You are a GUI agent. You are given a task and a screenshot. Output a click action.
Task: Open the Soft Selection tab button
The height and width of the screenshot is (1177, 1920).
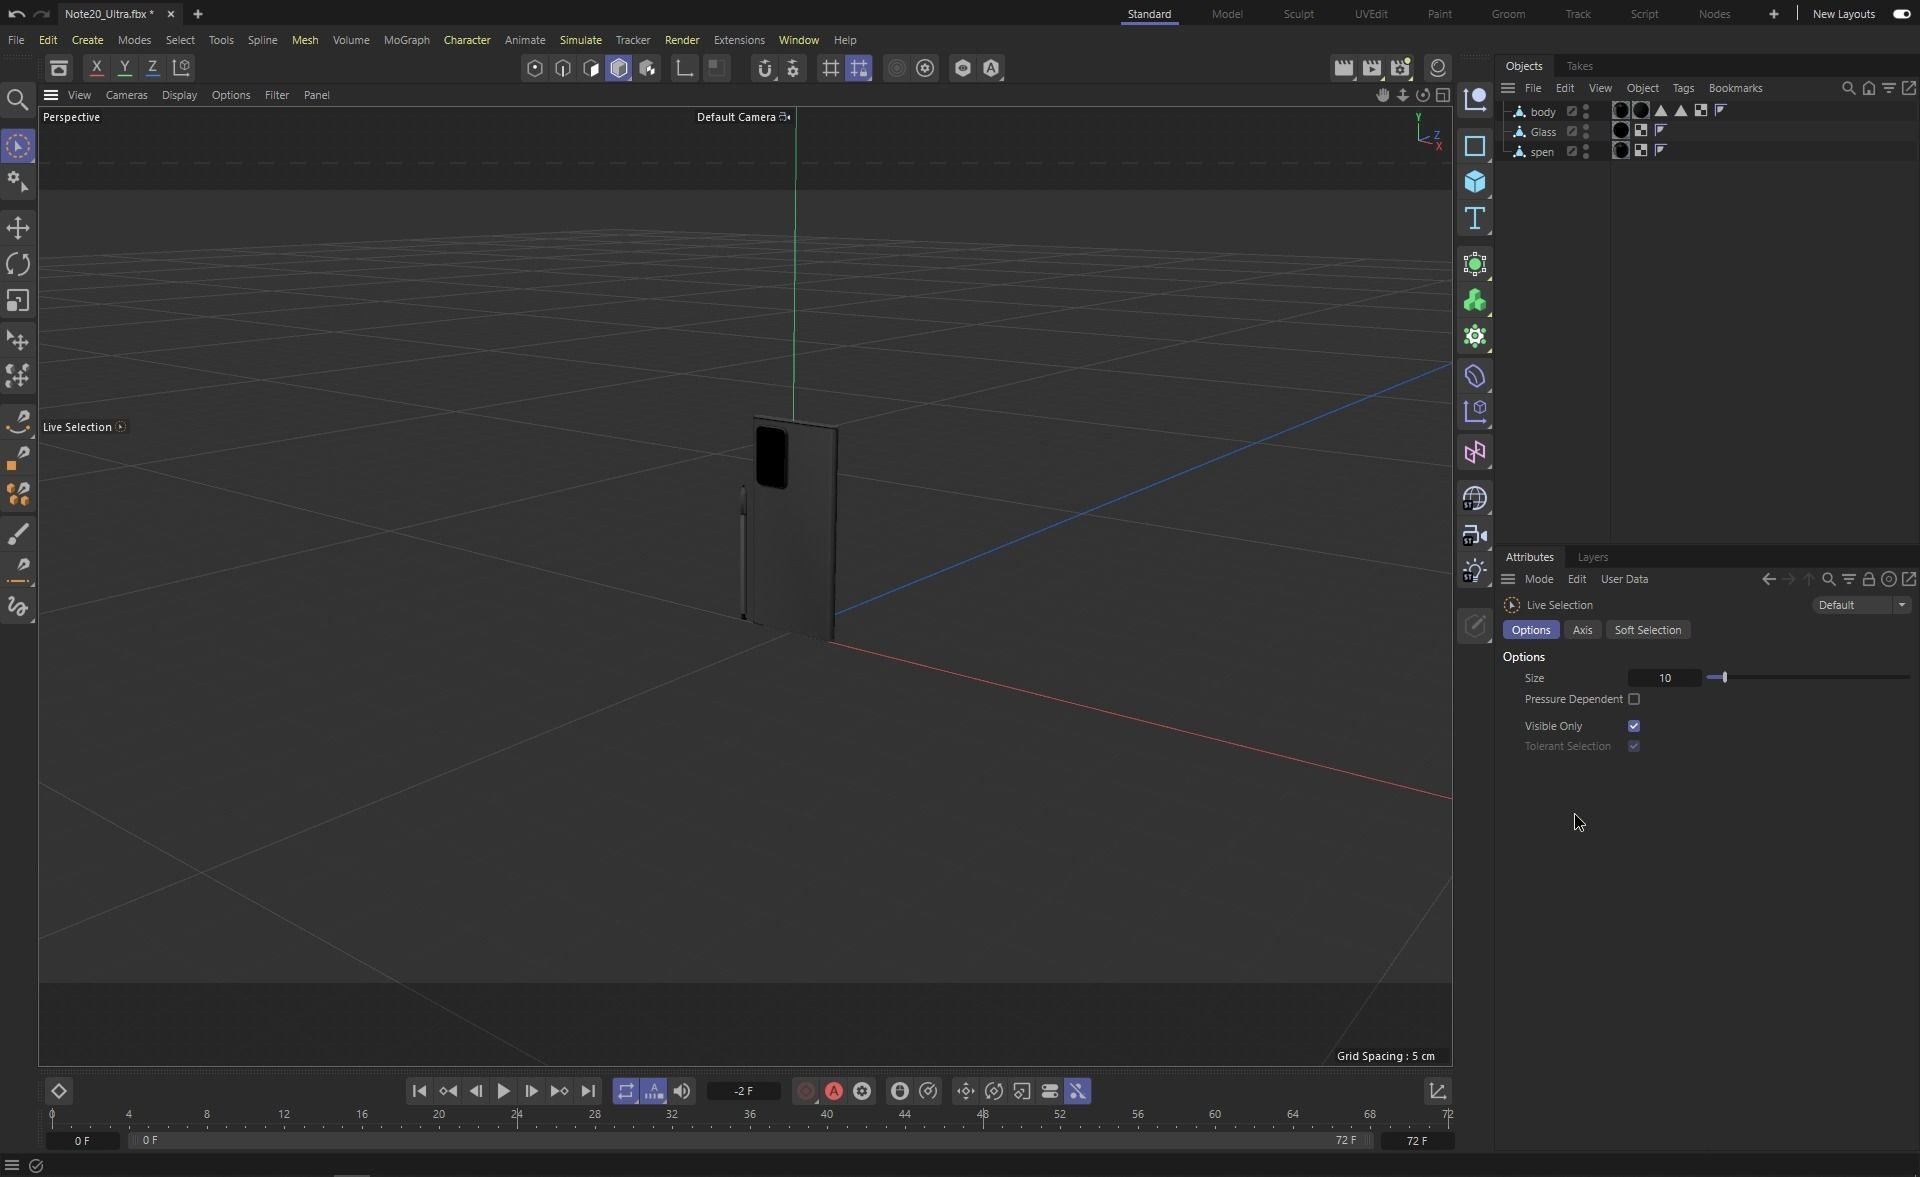pyautogui.click(x=1647, y=630)
